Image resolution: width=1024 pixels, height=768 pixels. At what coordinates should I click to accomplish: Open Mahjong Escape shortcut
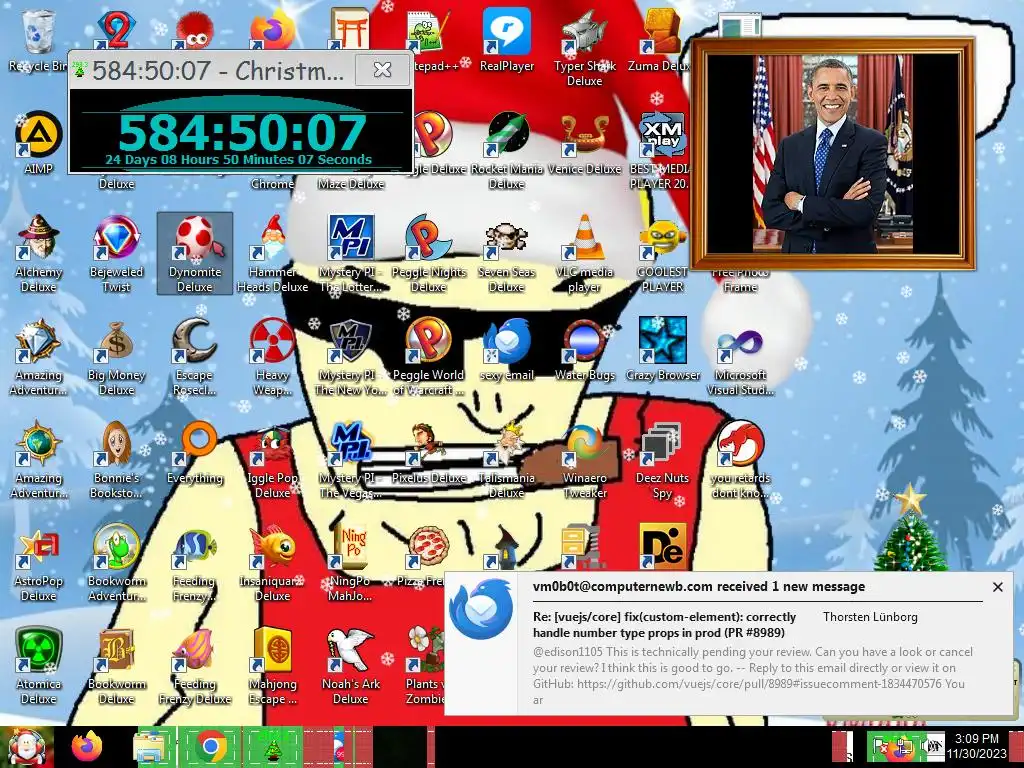272,666
